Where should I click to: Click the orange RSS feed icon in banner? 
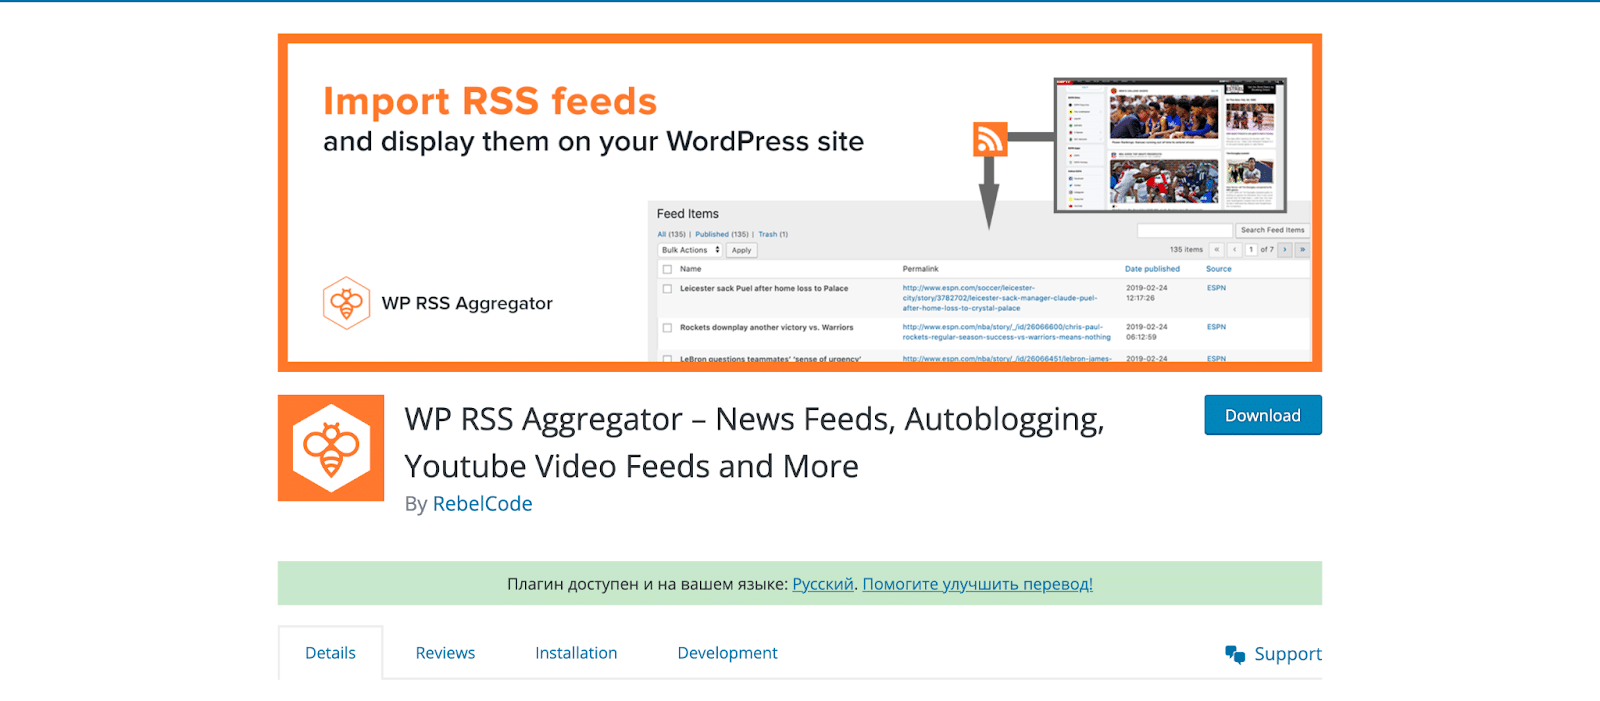click(x=990, y=139)
